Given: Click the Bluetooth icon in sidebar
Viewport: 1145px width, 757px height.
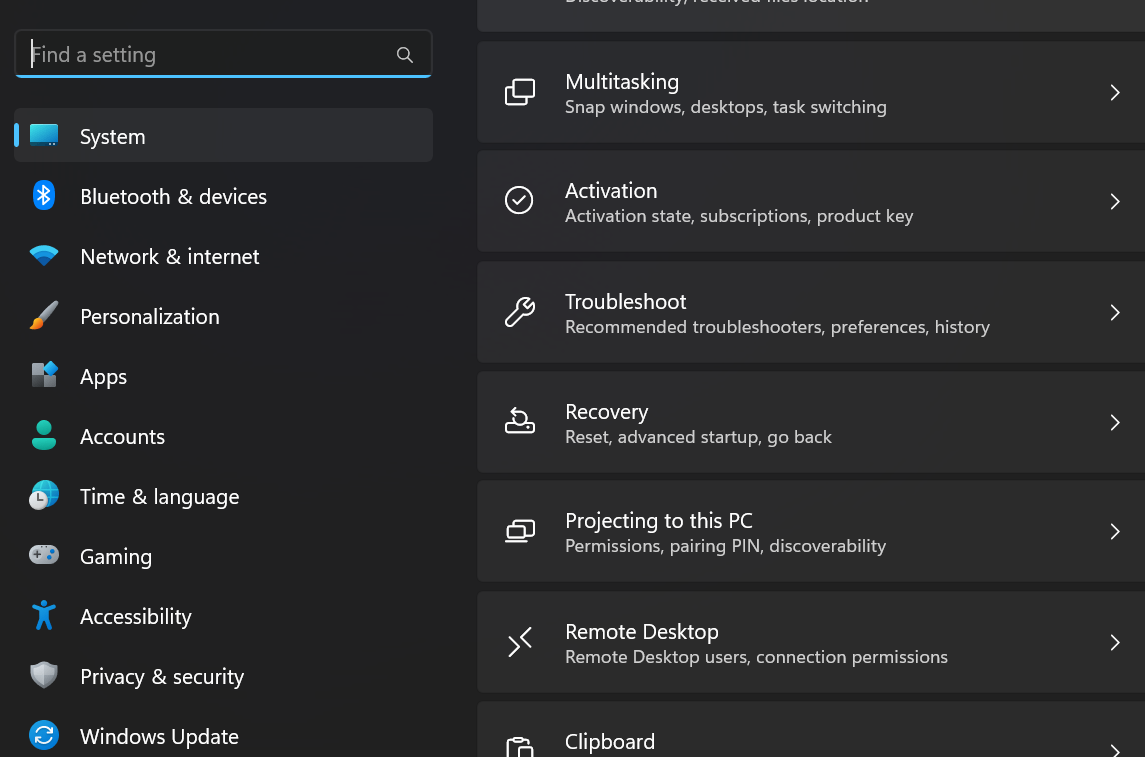Looking at the screenshot, I should pyautogui.click(x=44, y=196).
